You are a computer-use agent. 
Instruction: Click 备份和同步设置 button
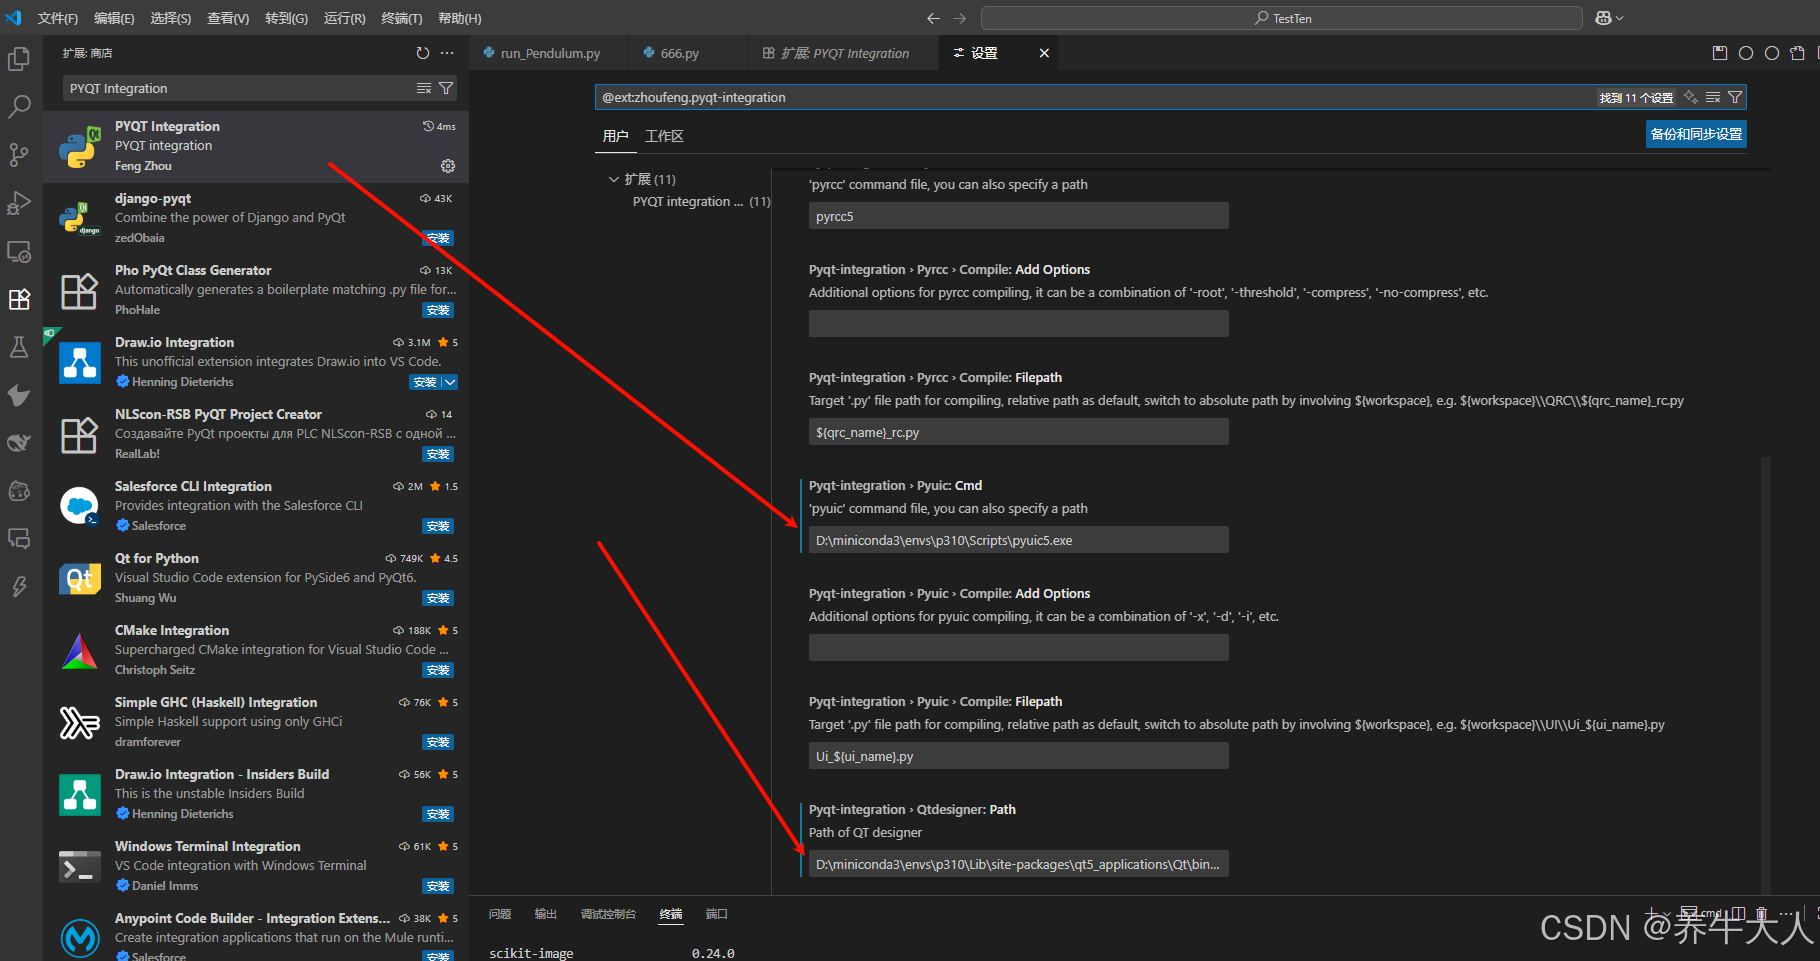click(x=1696, y=134)
